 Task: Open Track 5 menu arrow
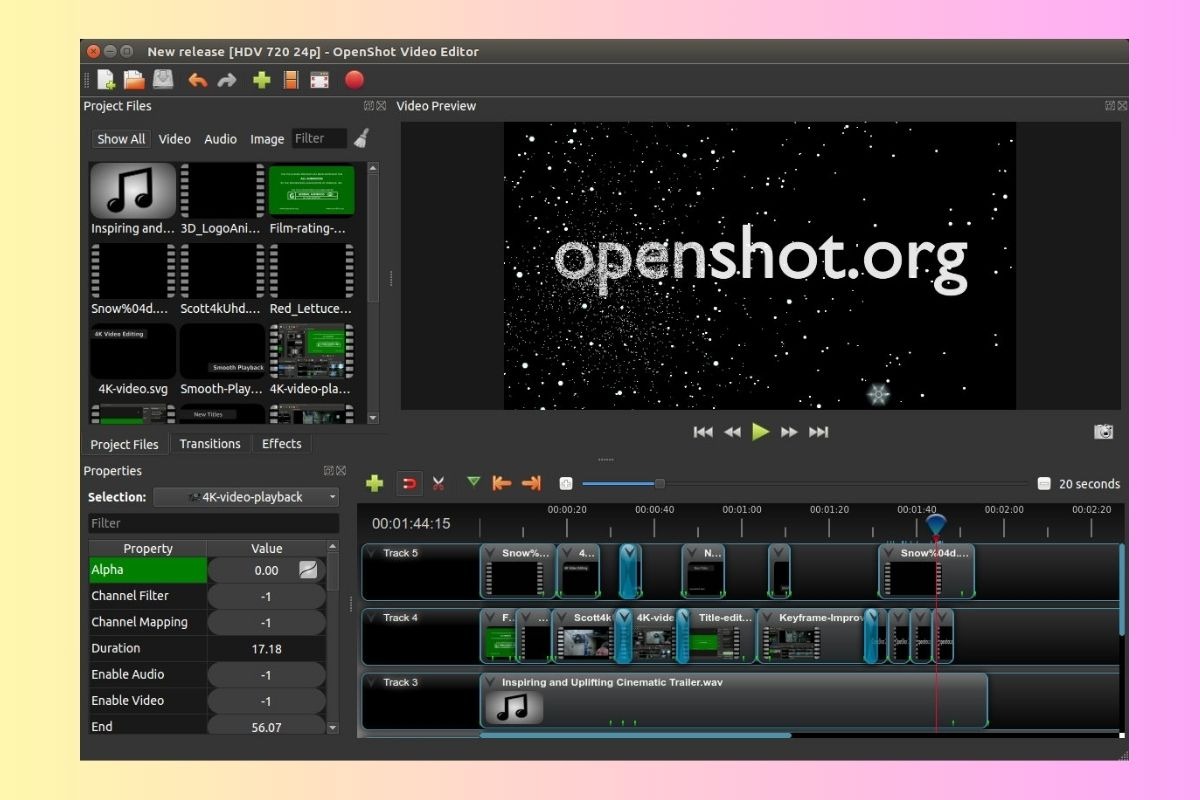point(371,552)
